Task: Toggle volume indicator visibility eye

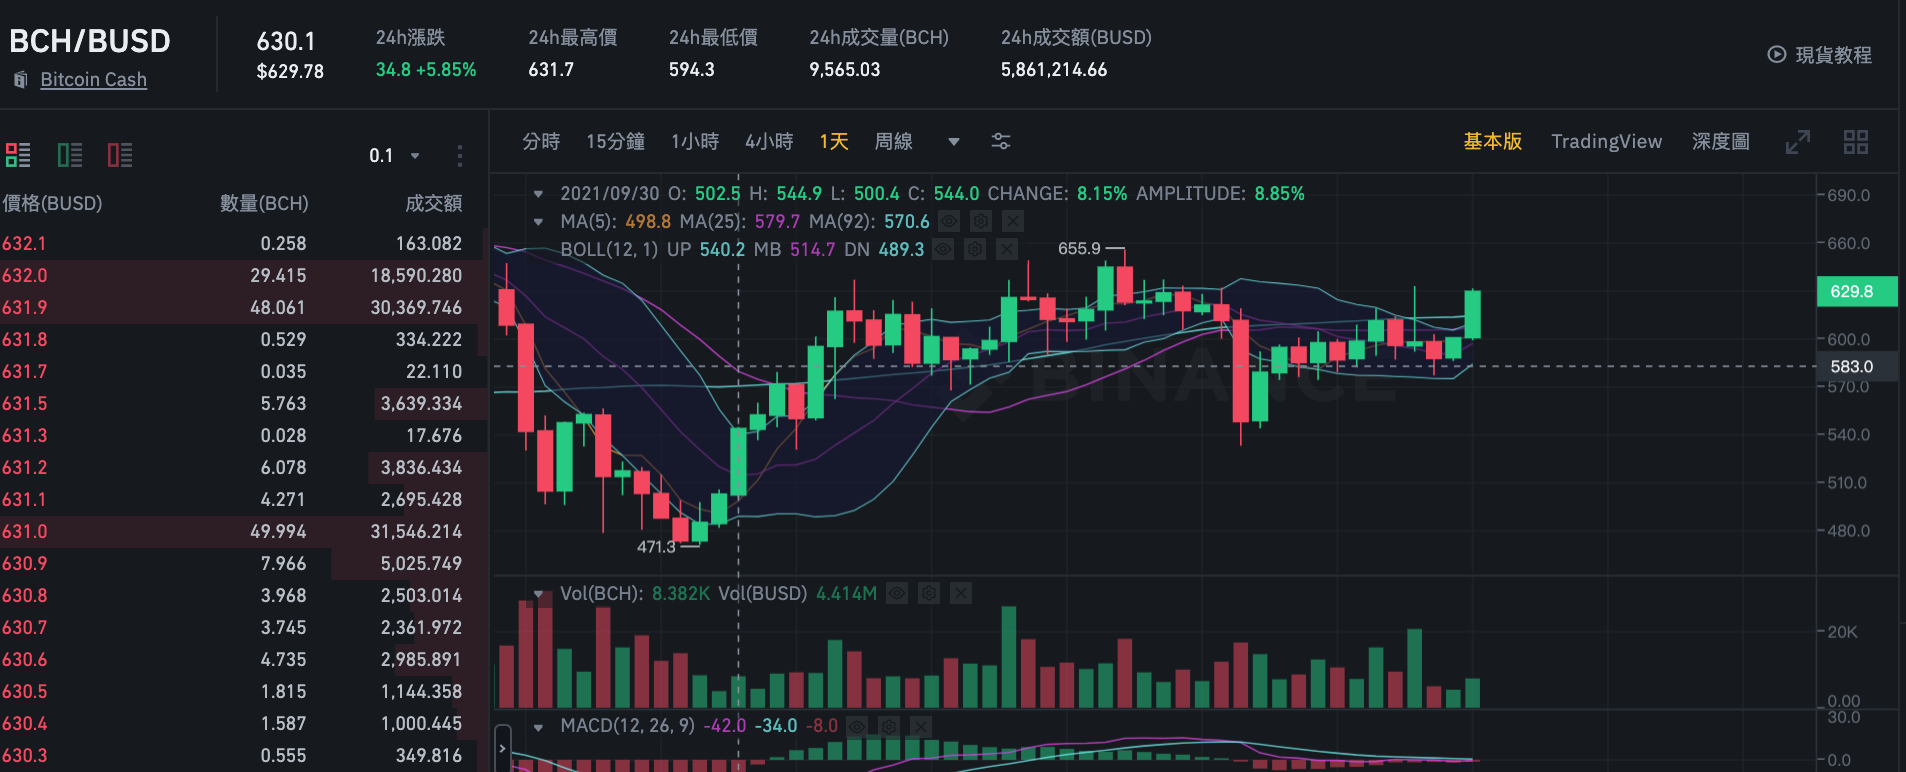Action: [x=897, y=593]
